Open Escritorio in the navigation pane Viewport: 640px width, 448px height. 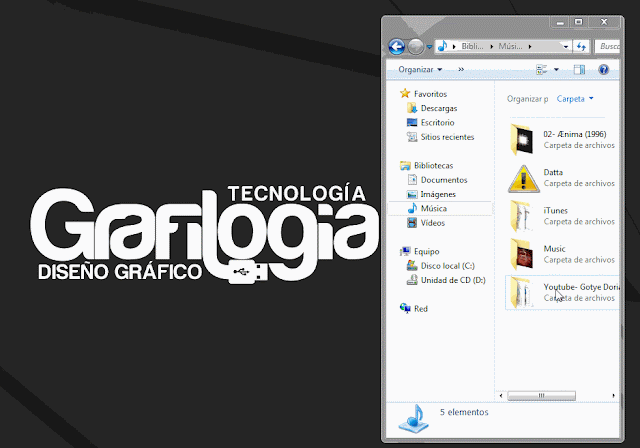click(438, 122)
